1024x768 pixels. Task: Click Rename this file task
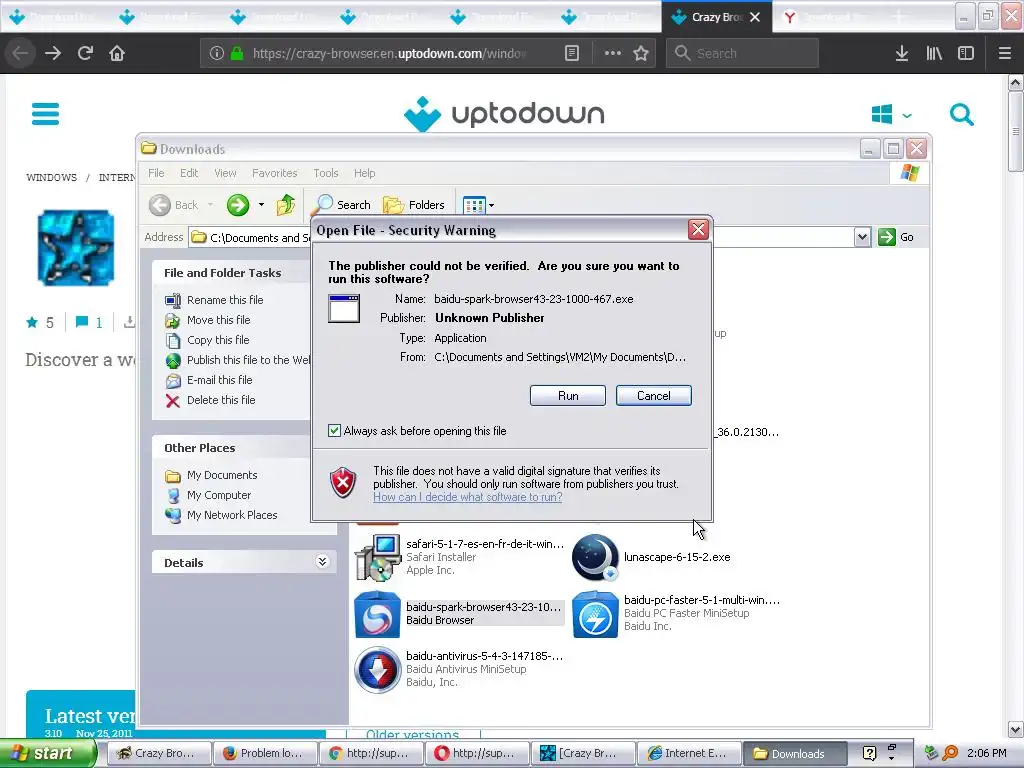pos(225,300)
